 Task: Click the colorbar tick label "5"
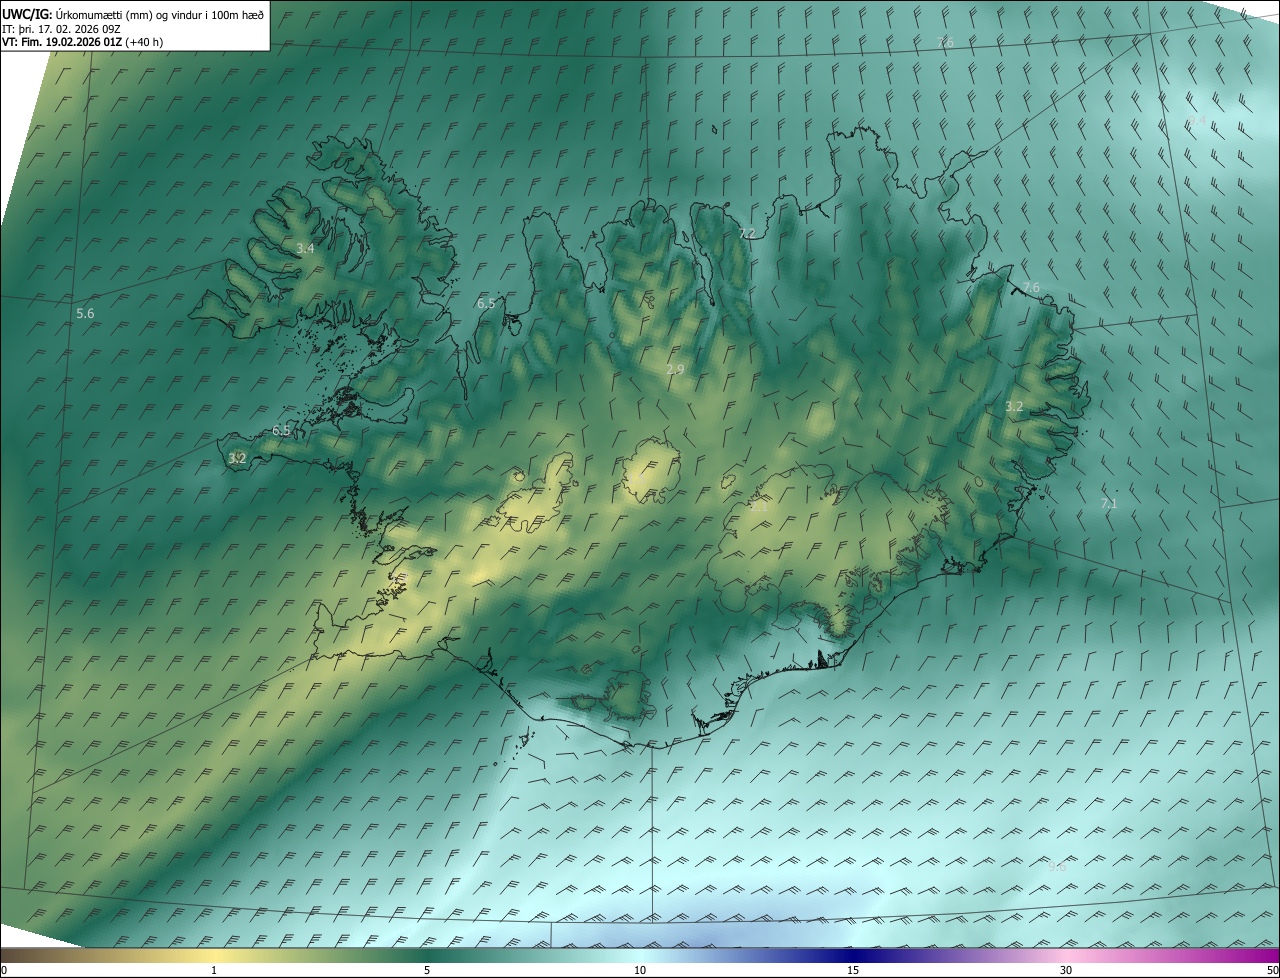427,970
